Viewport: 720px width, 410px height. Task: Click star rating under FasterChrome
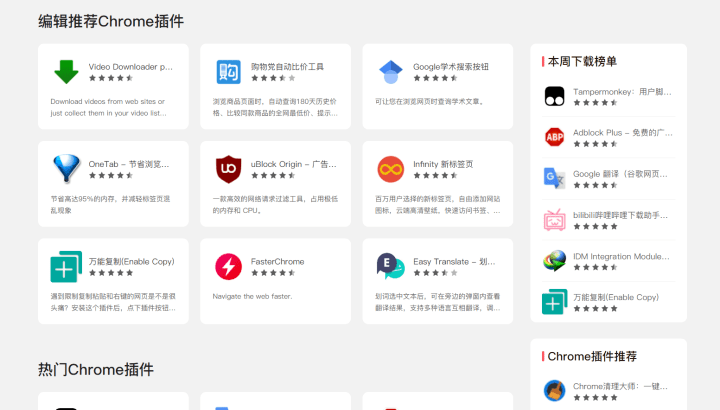point(273,273)
